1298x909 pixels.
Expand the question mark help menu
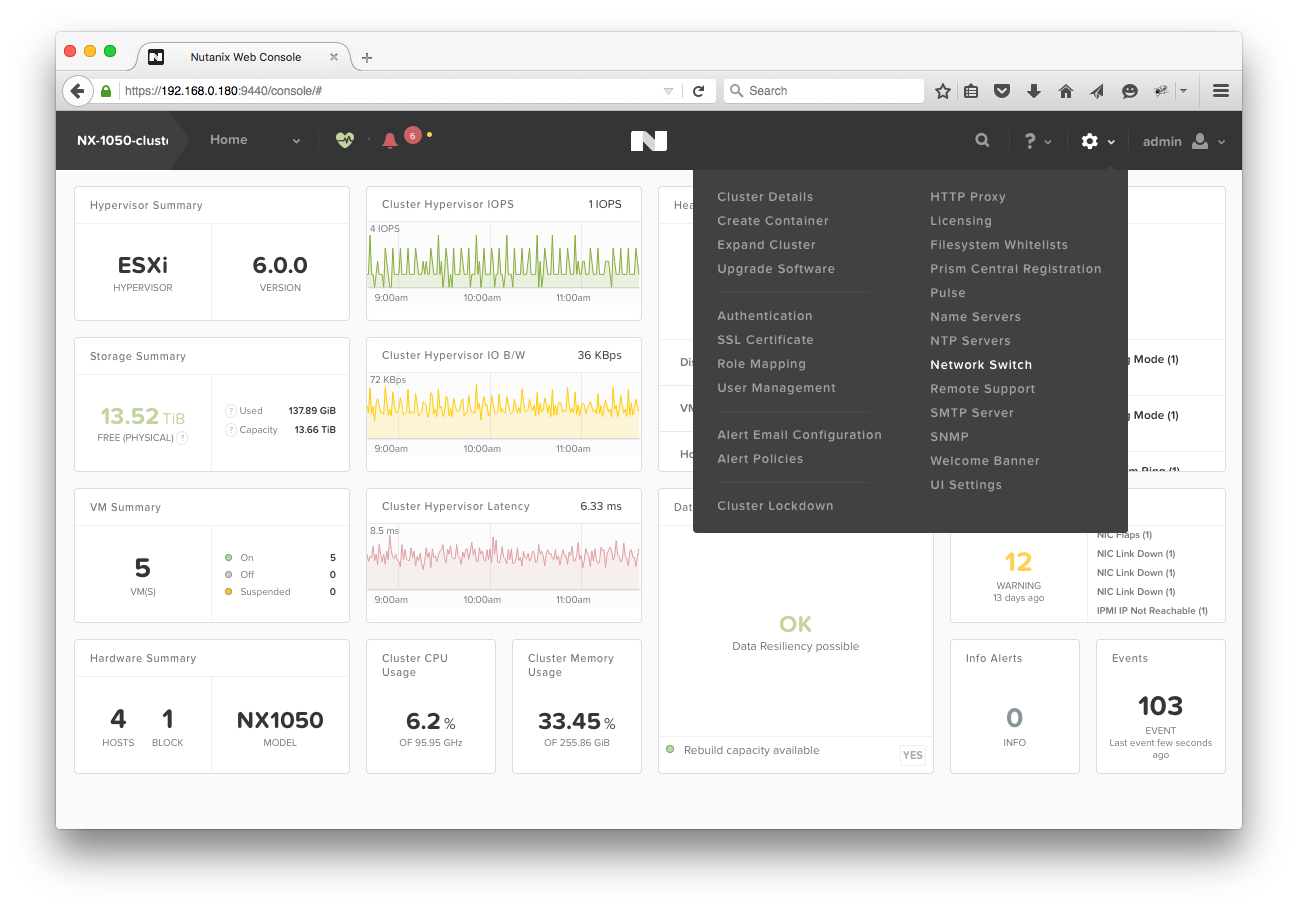click(1037, 142)
